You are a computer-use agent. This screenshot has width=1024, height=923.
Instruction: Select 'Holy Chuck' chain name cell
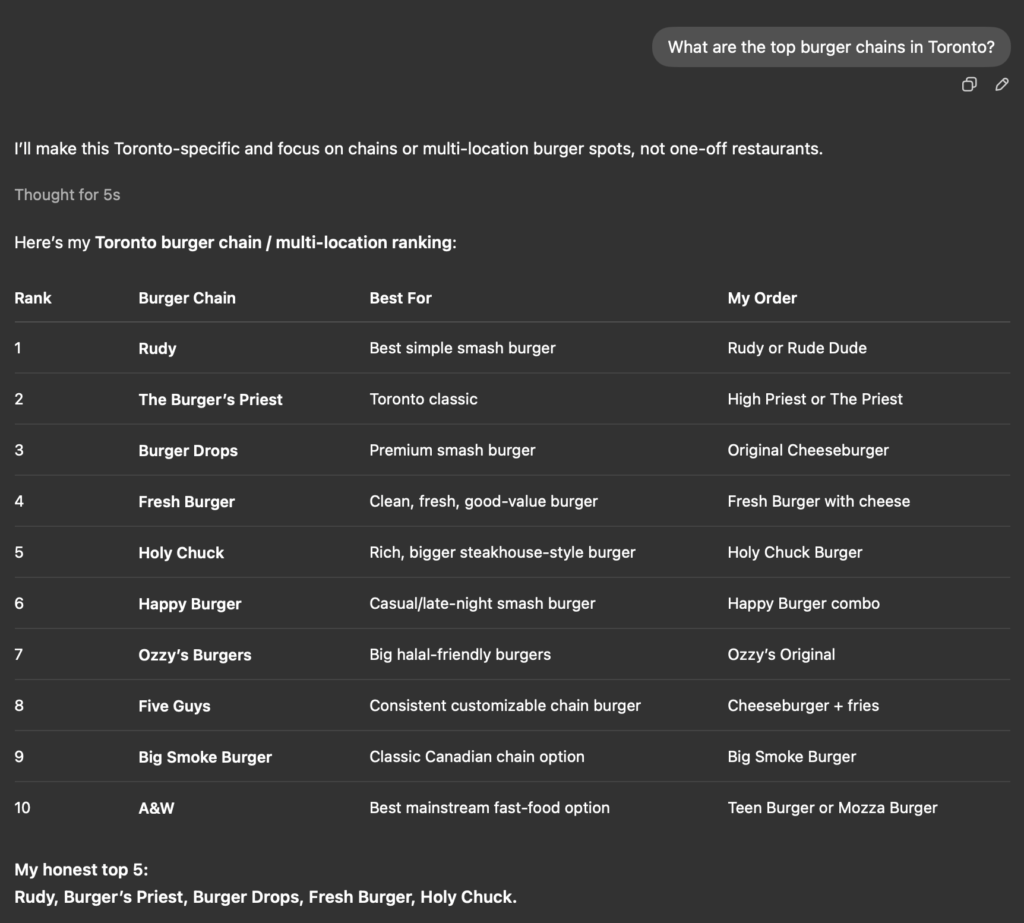(181, 553)
